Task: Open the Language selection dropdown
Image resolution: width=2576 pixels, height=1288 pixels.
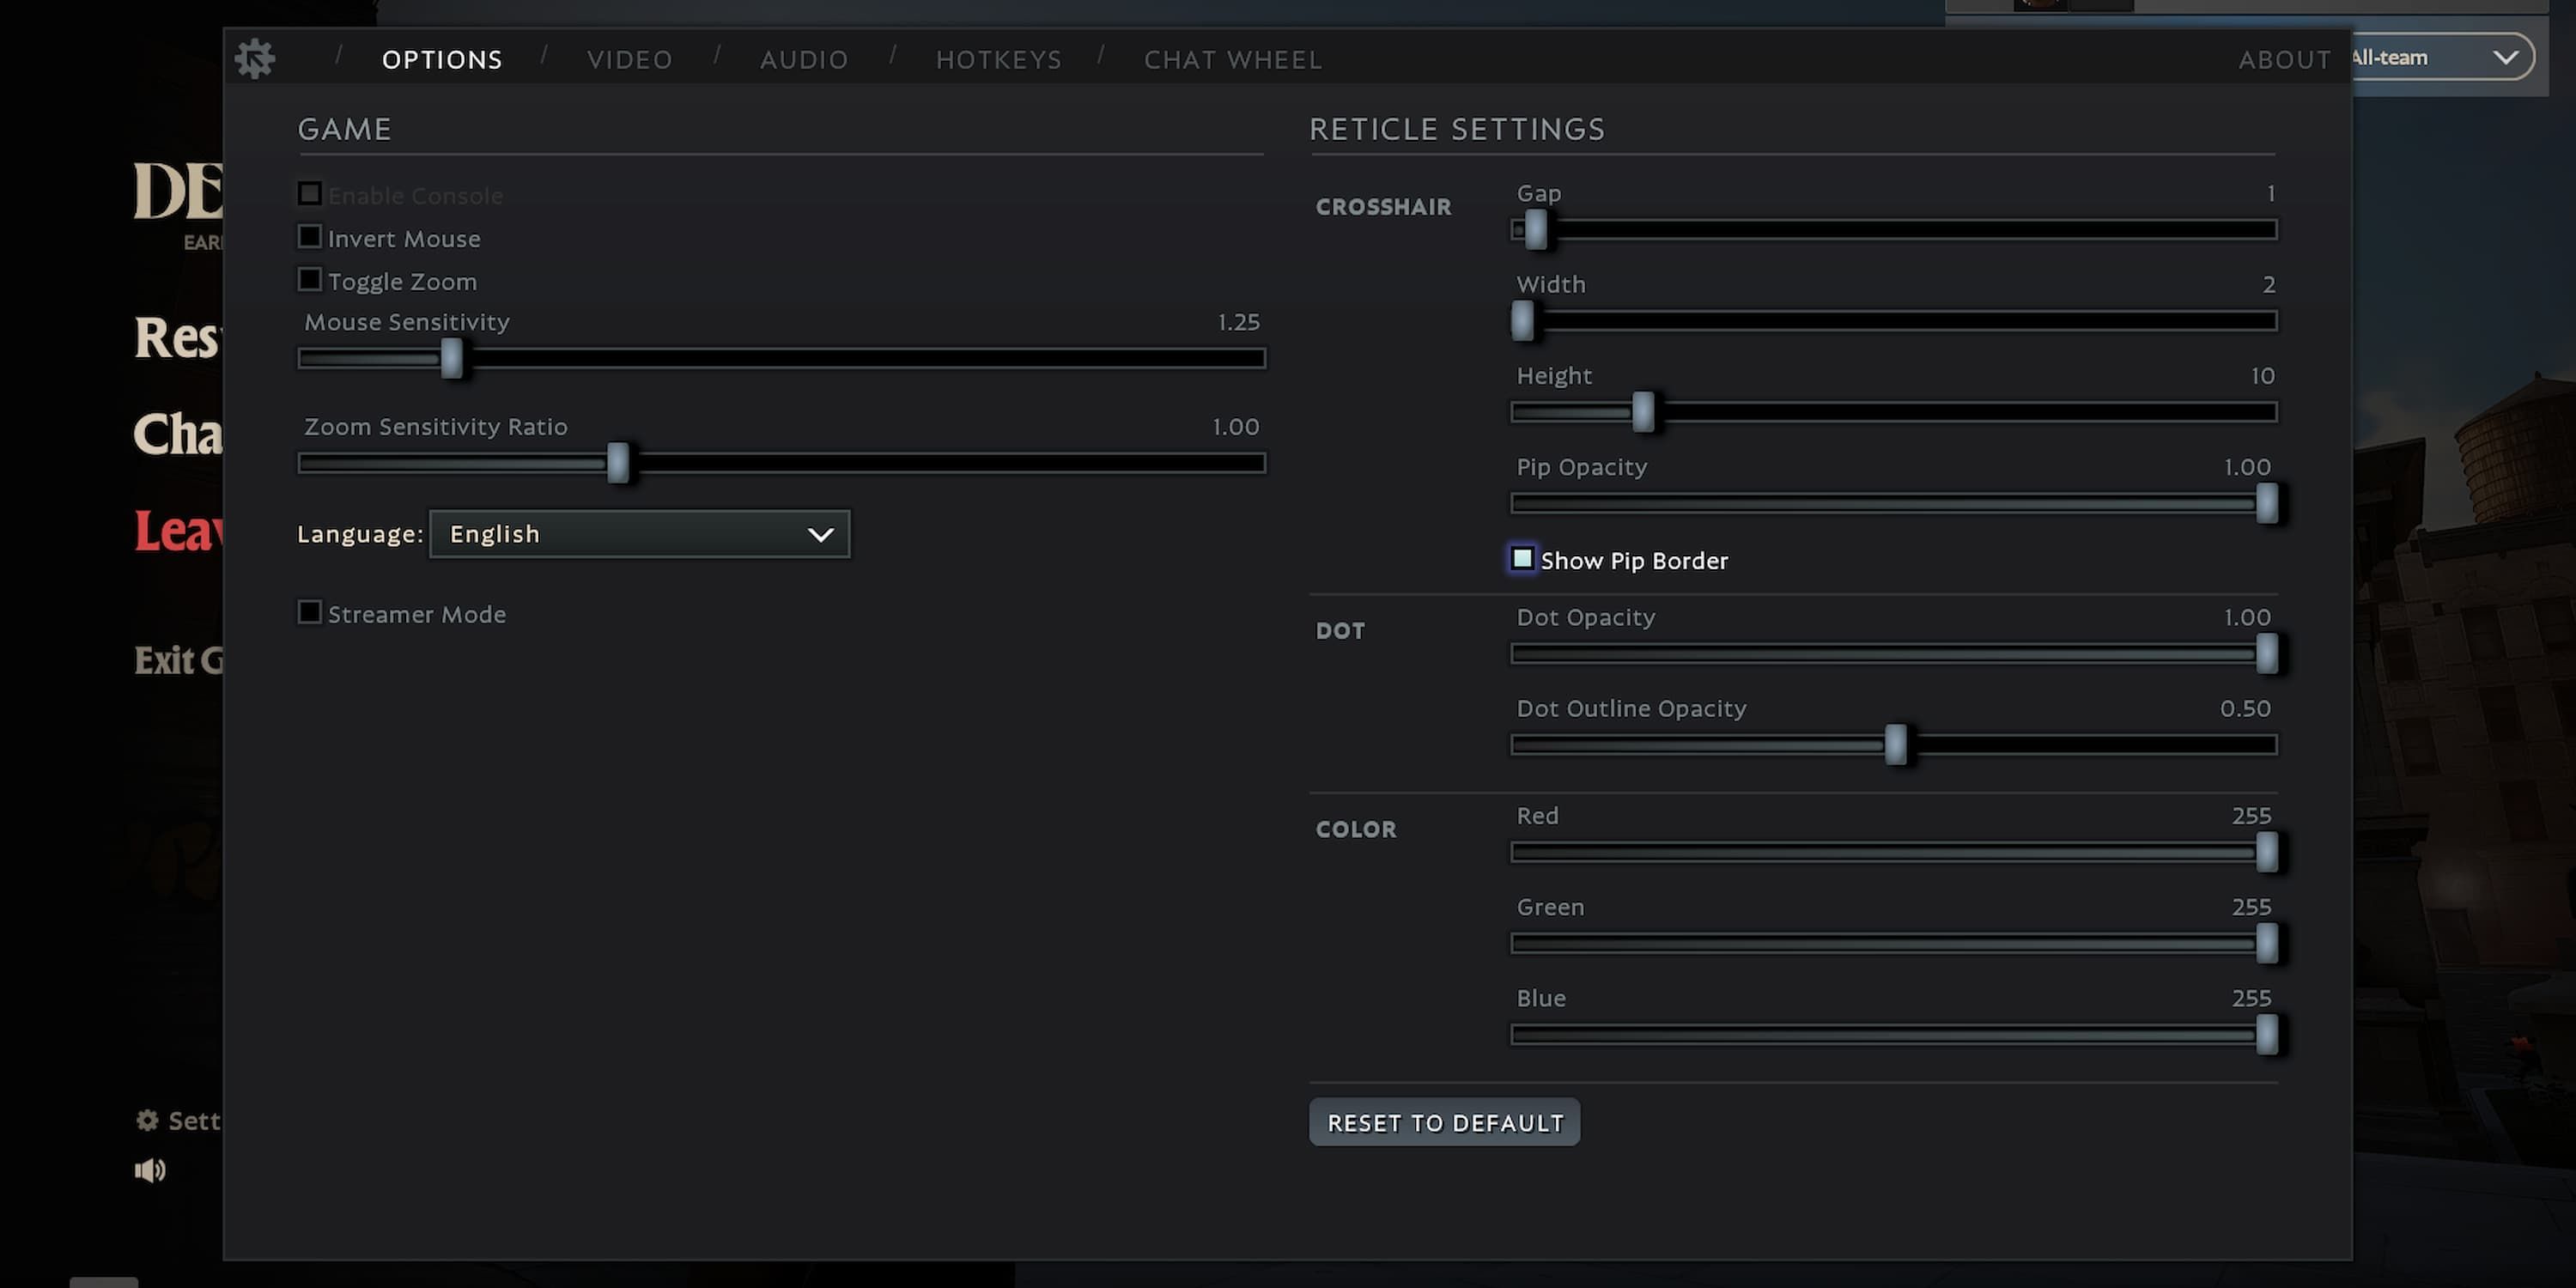Action: click(637, 532)
